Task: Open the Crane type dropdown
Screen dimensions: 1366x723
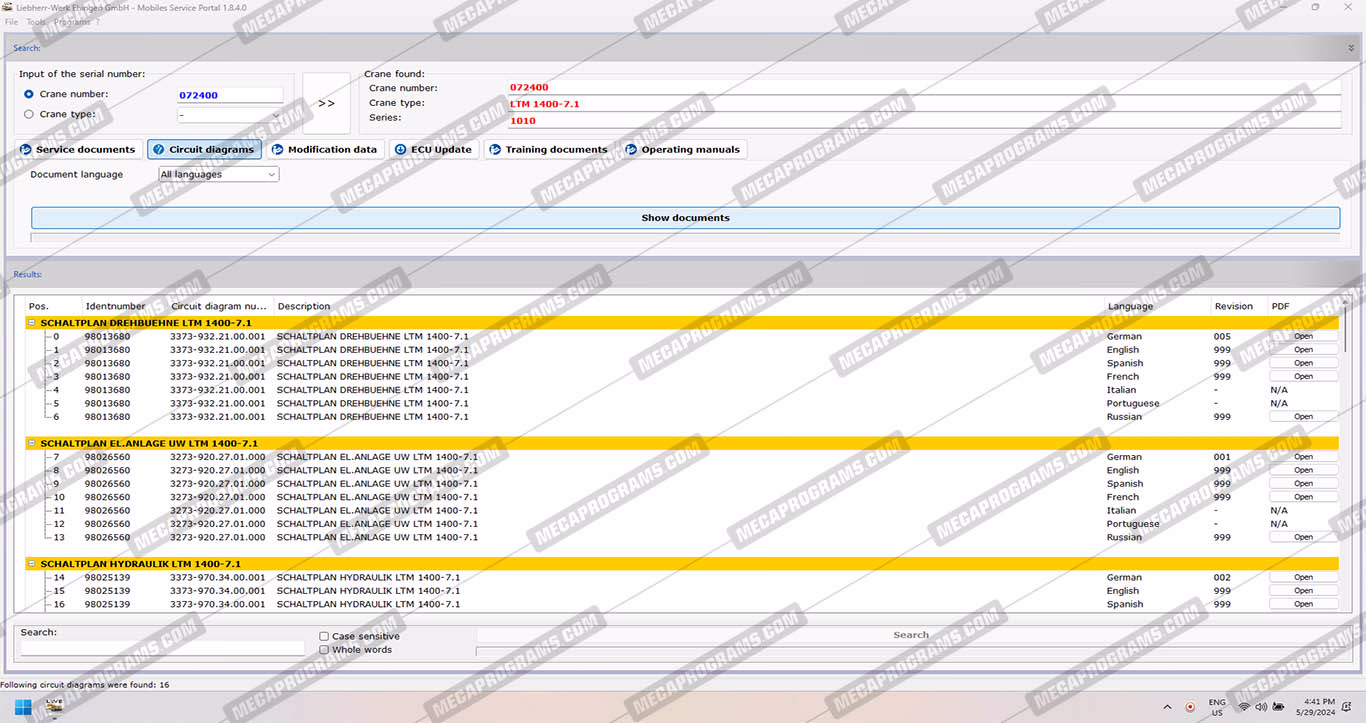Action: coord(230,115)
